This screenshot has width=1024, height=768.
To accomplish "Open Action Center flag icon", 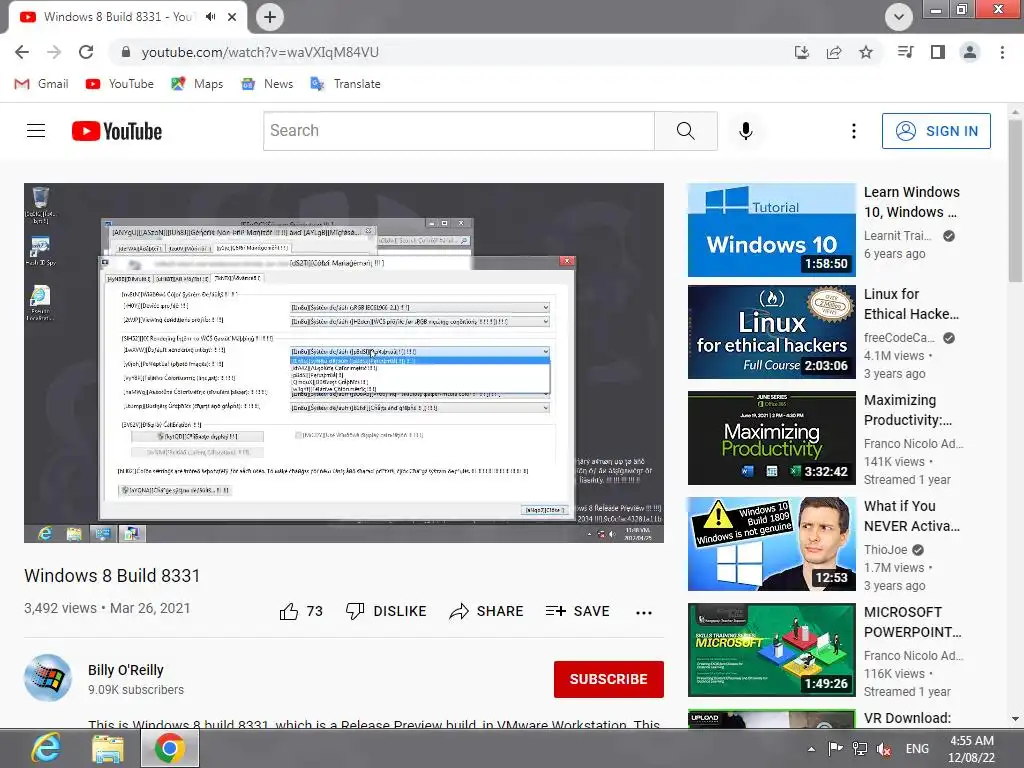I will click(835, 748).
